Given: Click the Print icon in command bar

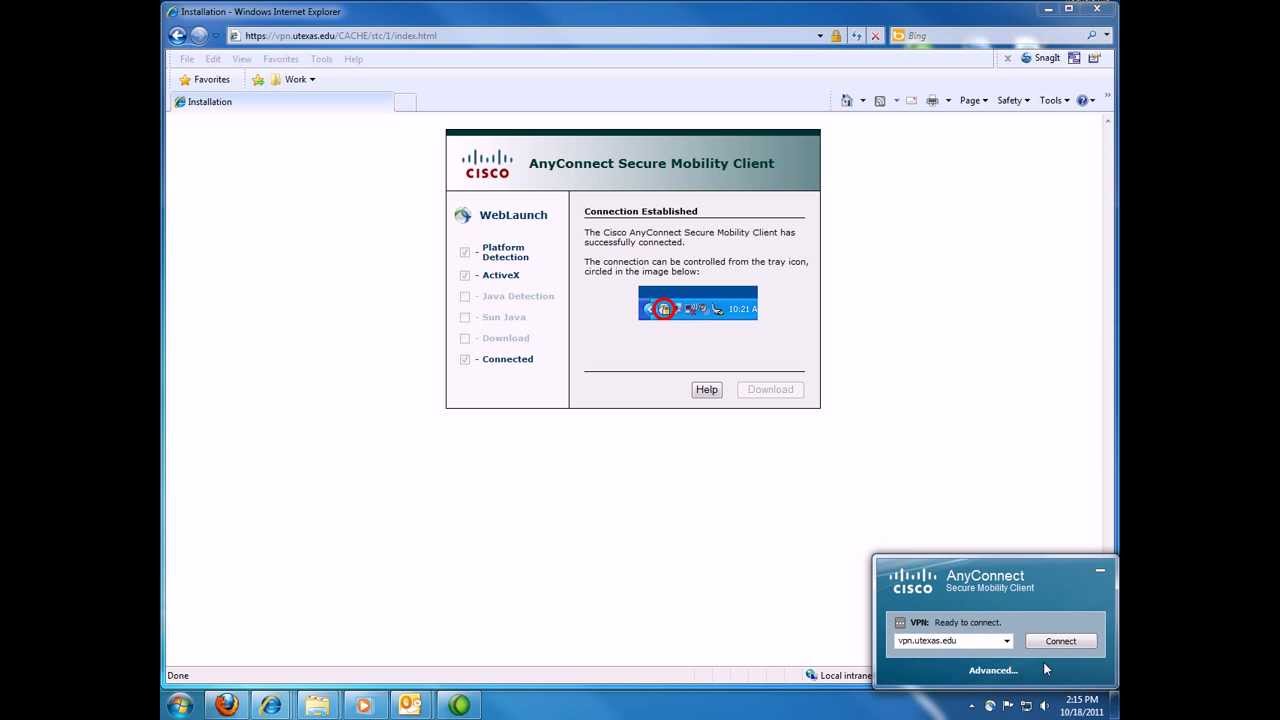Looking at the screenshot, I should coord(932,100).
